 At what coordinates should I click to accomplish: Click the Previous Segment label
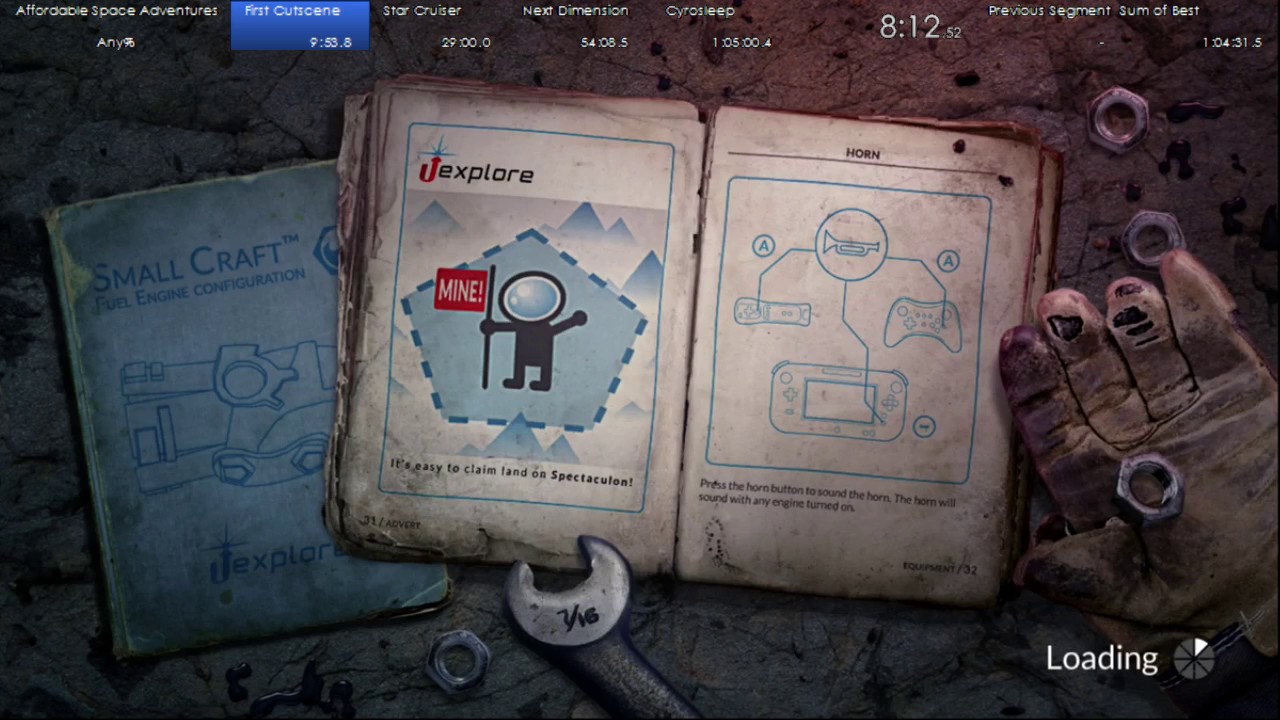pos(1049,11)
